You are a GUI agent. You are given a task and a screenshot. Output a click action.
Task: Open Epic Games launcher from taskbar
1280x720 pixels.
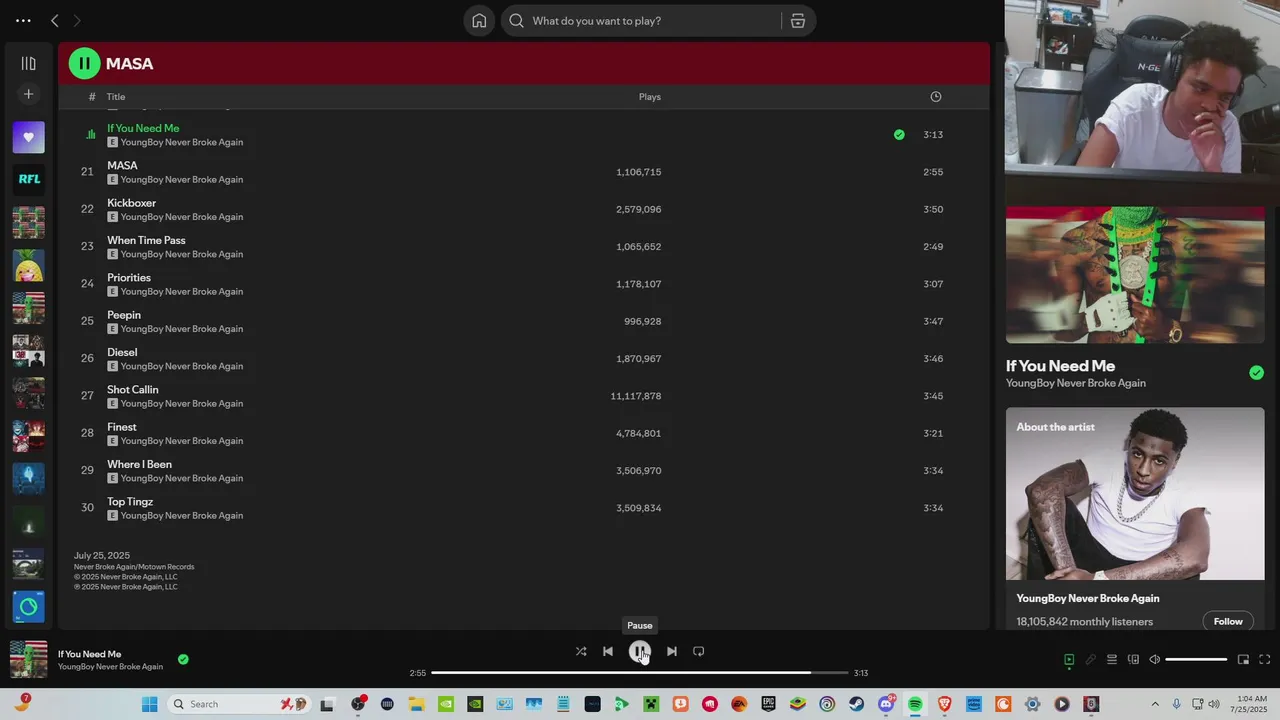click(768, 704)
